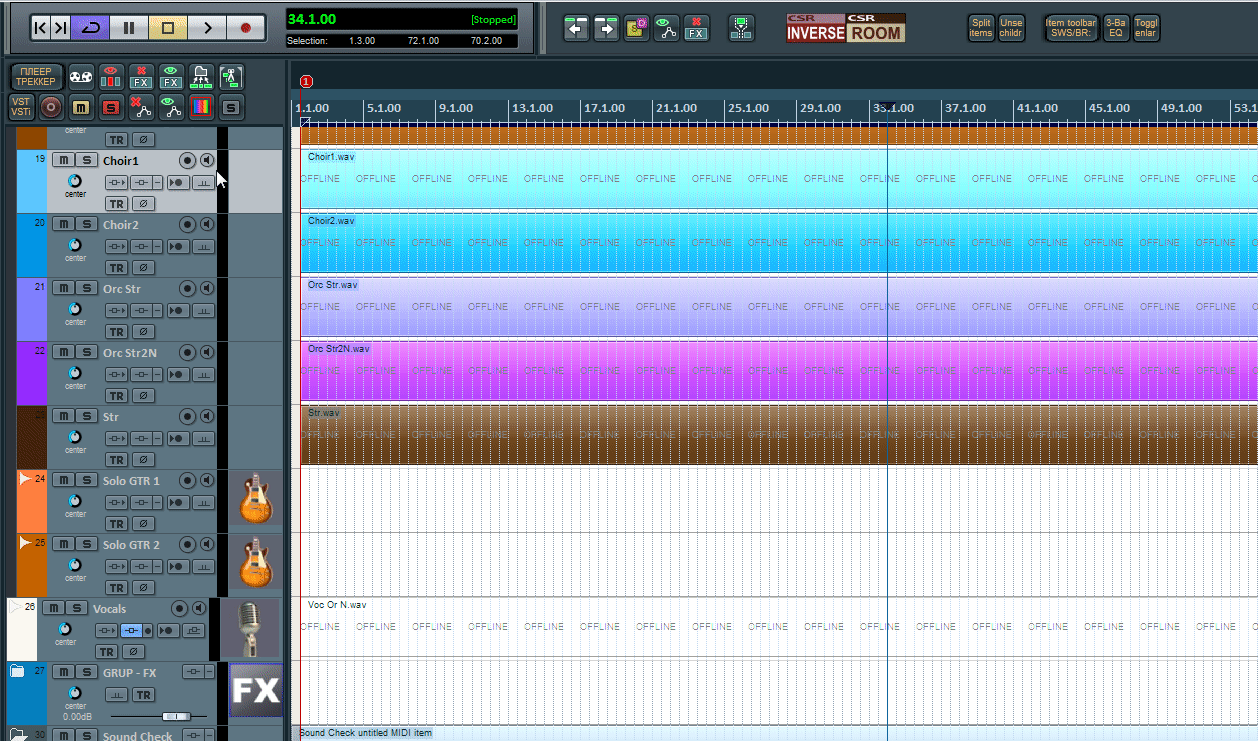Adjust the Choir2 pan knob
This screenshot has height=741, width=1258.
tap(75, 245)
